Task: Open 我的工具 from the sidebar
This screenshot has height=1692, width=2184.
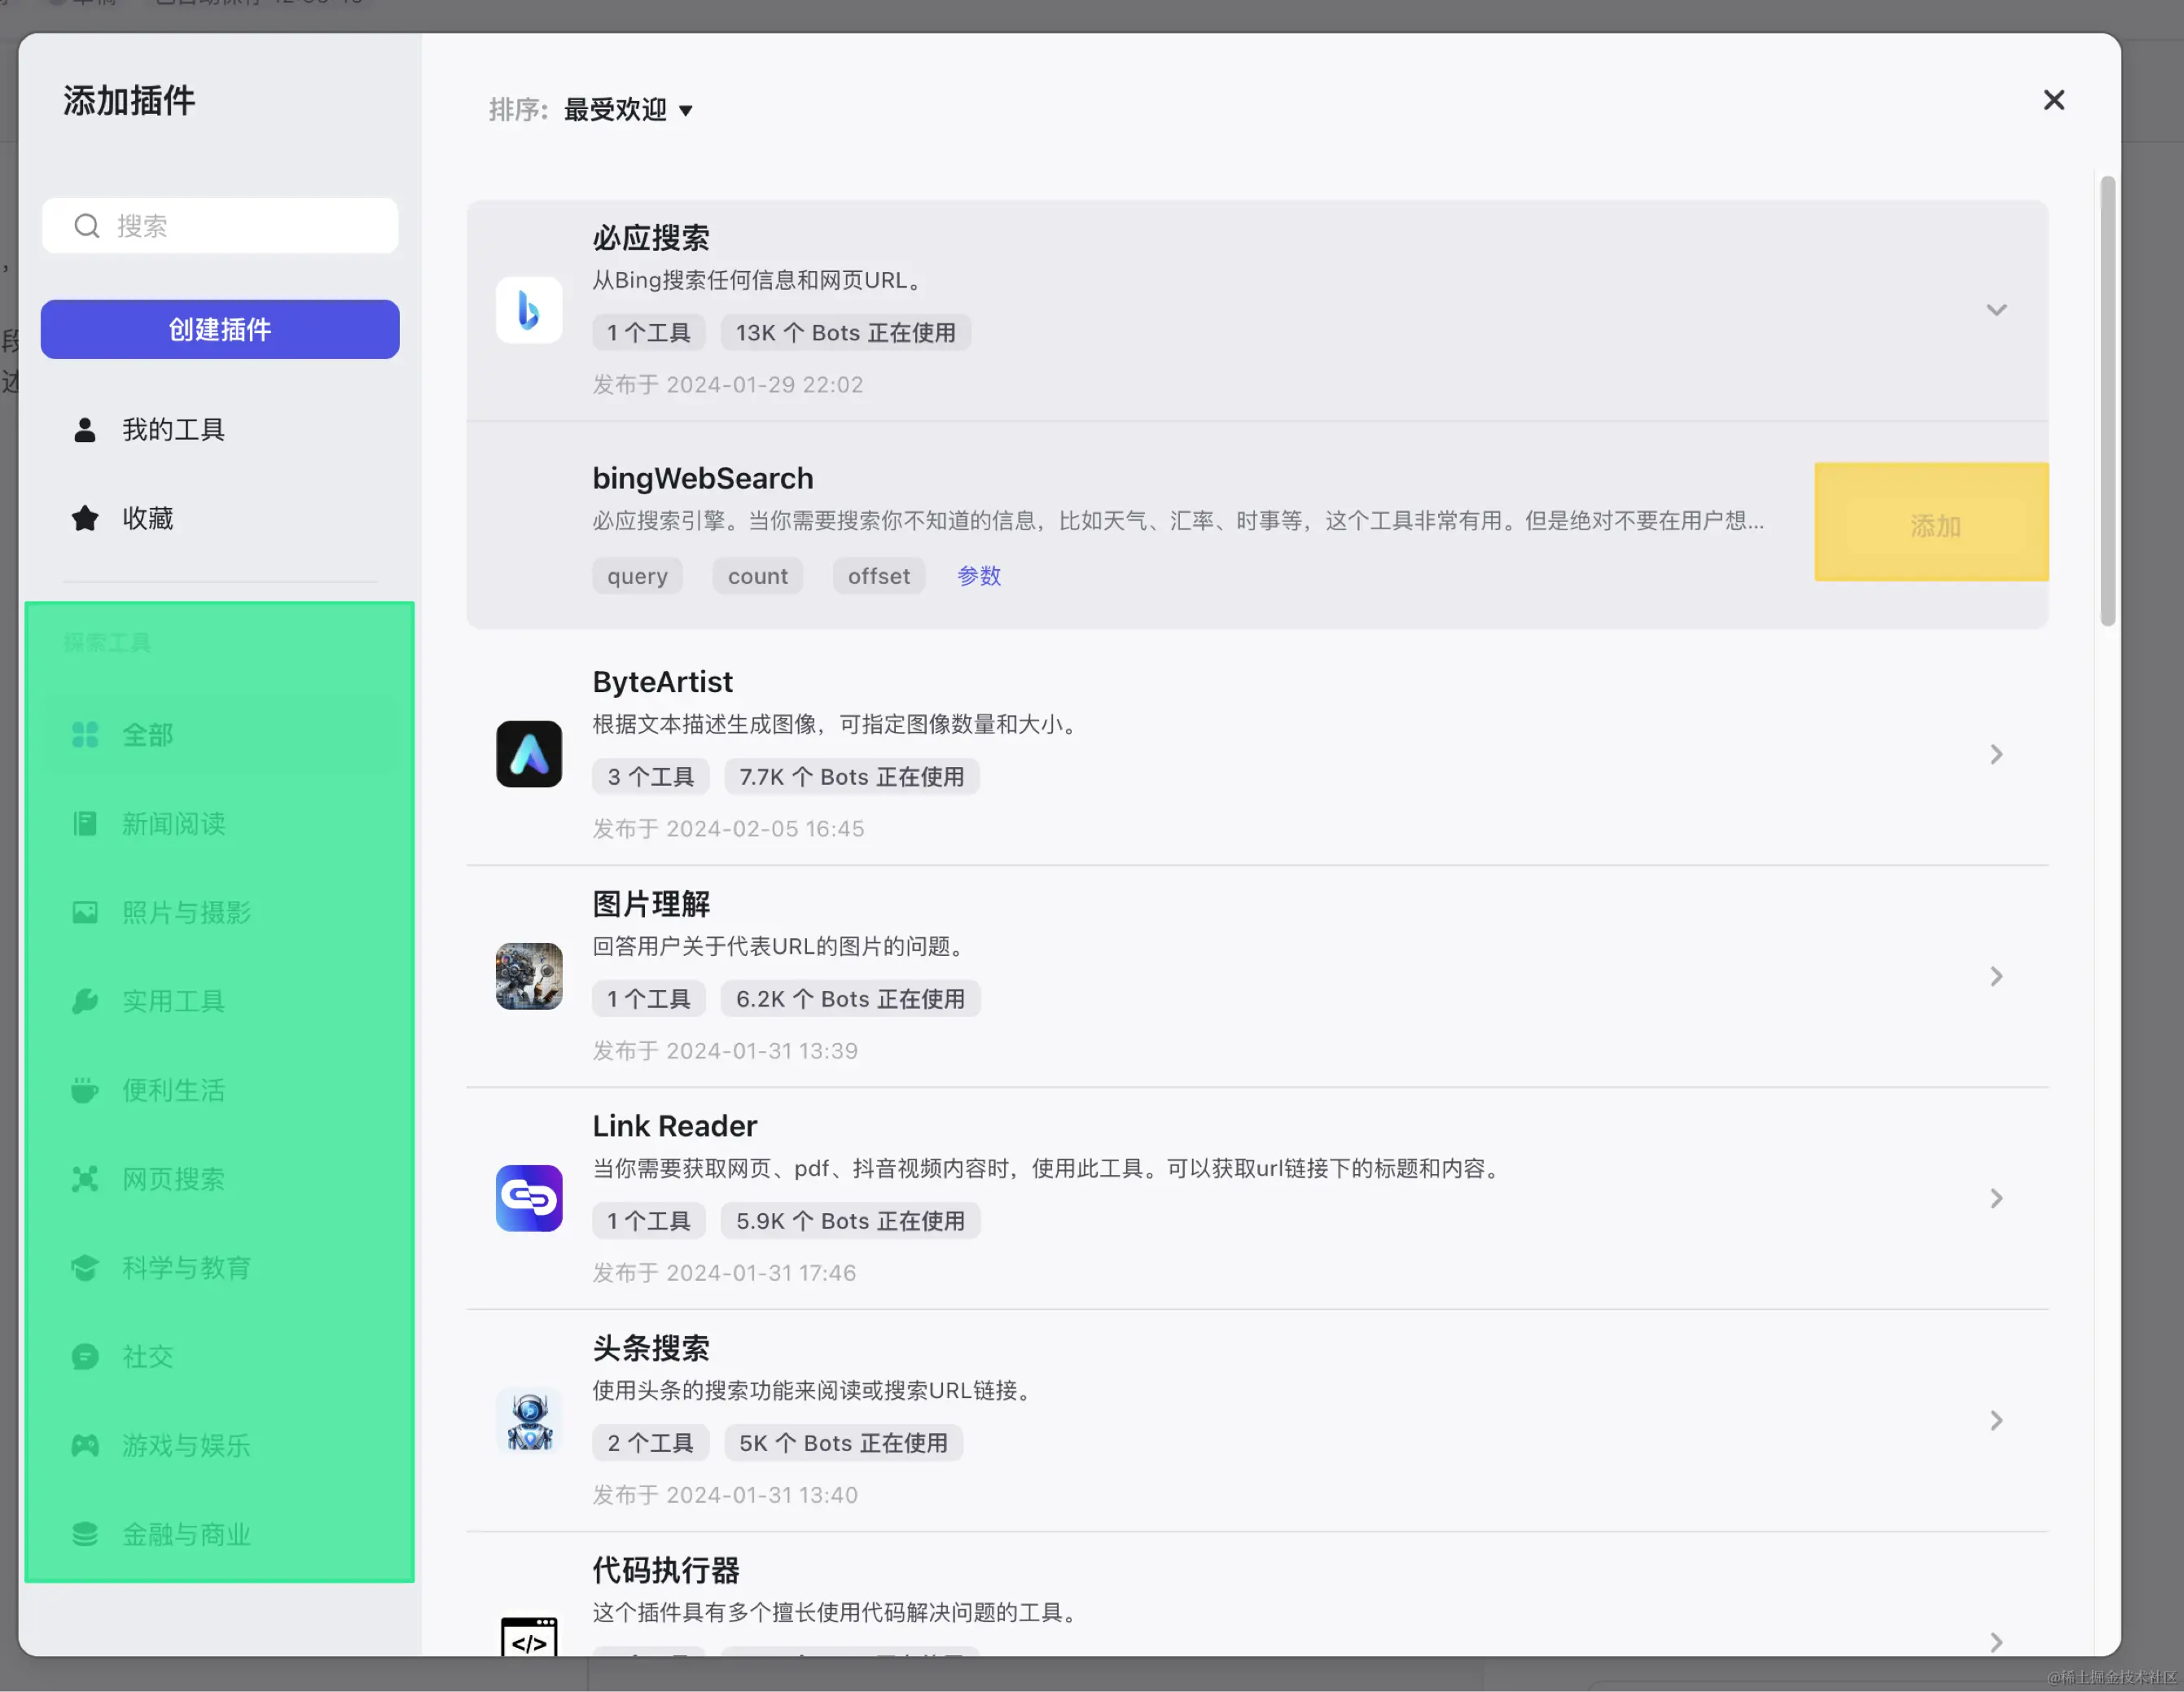Action: 172,430
